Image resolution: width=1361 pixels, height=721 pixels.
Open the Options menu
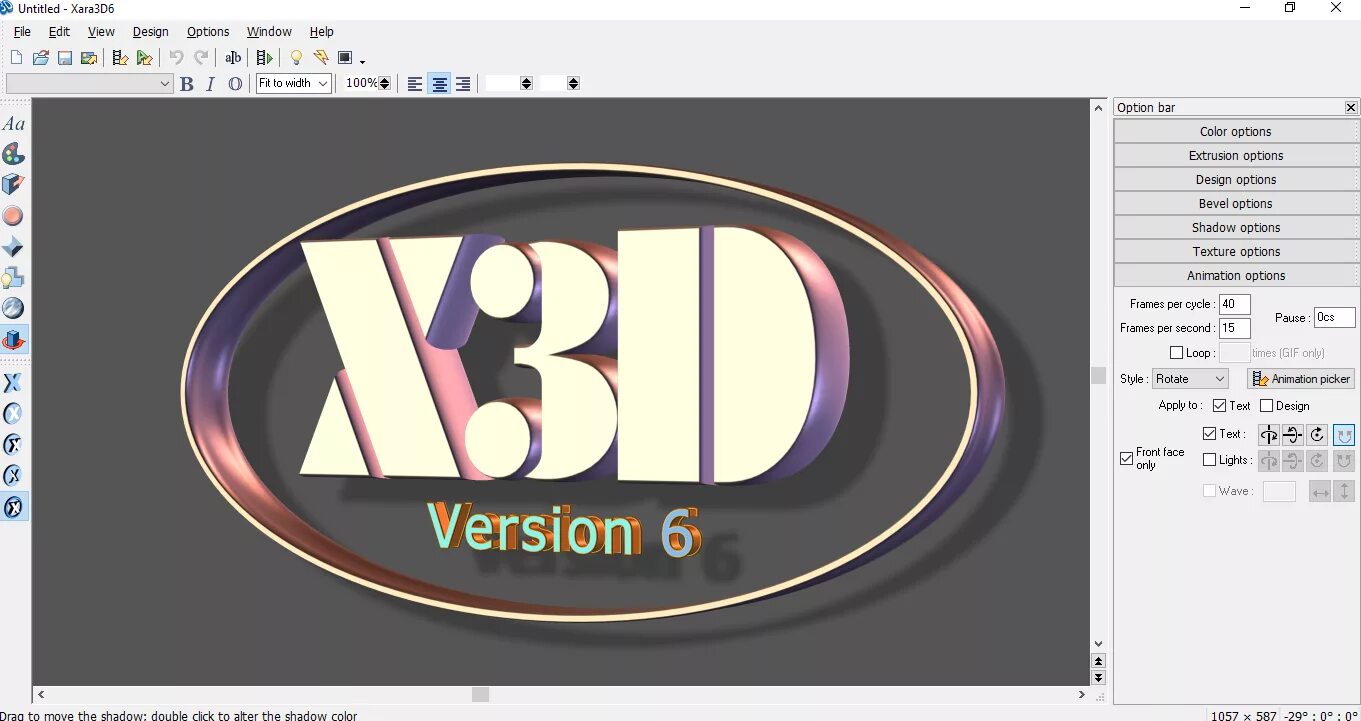point(208,32)
